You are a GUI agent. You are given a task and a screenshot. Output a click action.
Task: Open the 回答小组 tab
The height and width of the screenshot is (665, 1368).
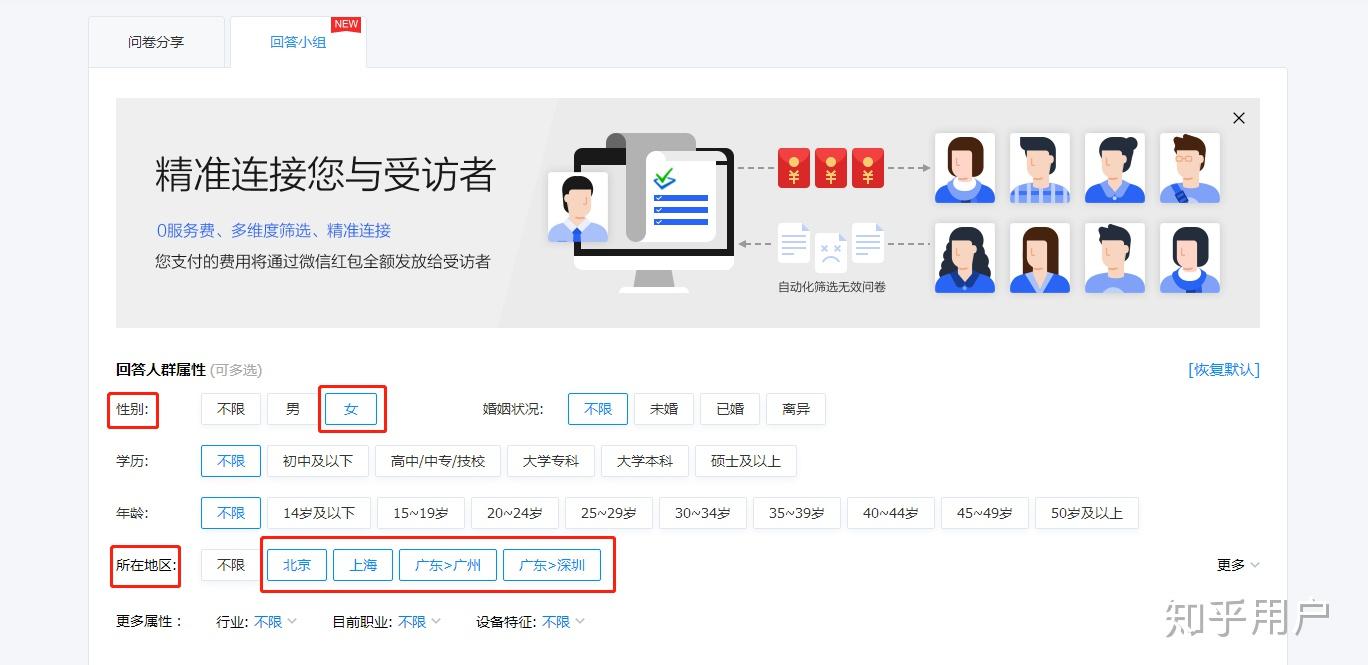point(298,42)
